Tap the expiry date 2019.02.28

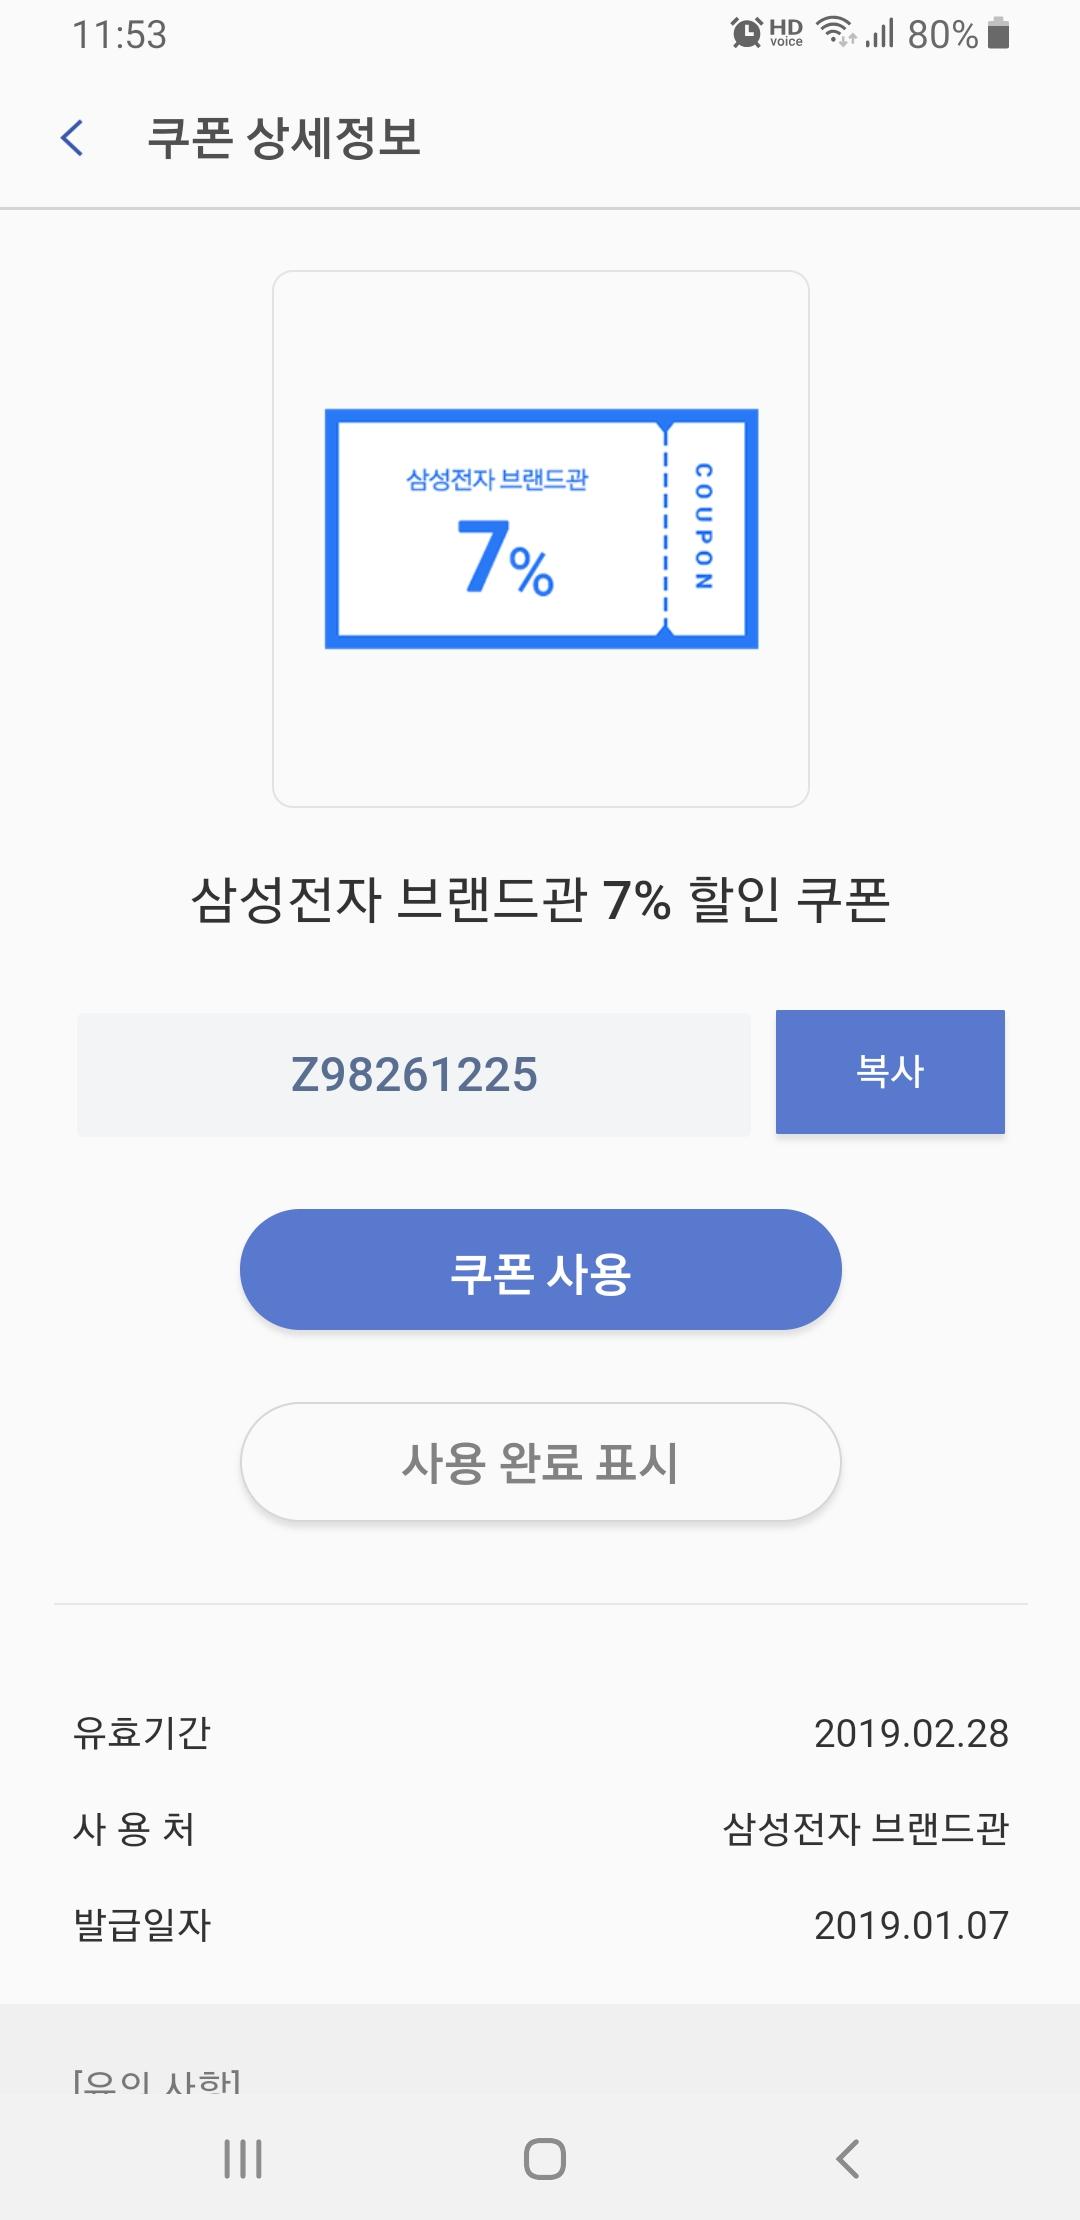pyautogui.click(x=911, y=1734)
